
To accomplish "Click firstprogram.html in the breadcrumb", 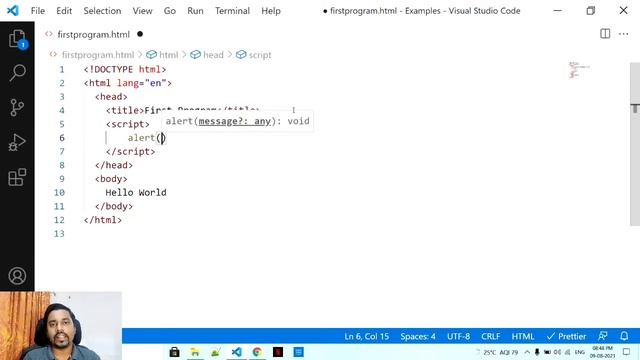I will pos(98,55).
